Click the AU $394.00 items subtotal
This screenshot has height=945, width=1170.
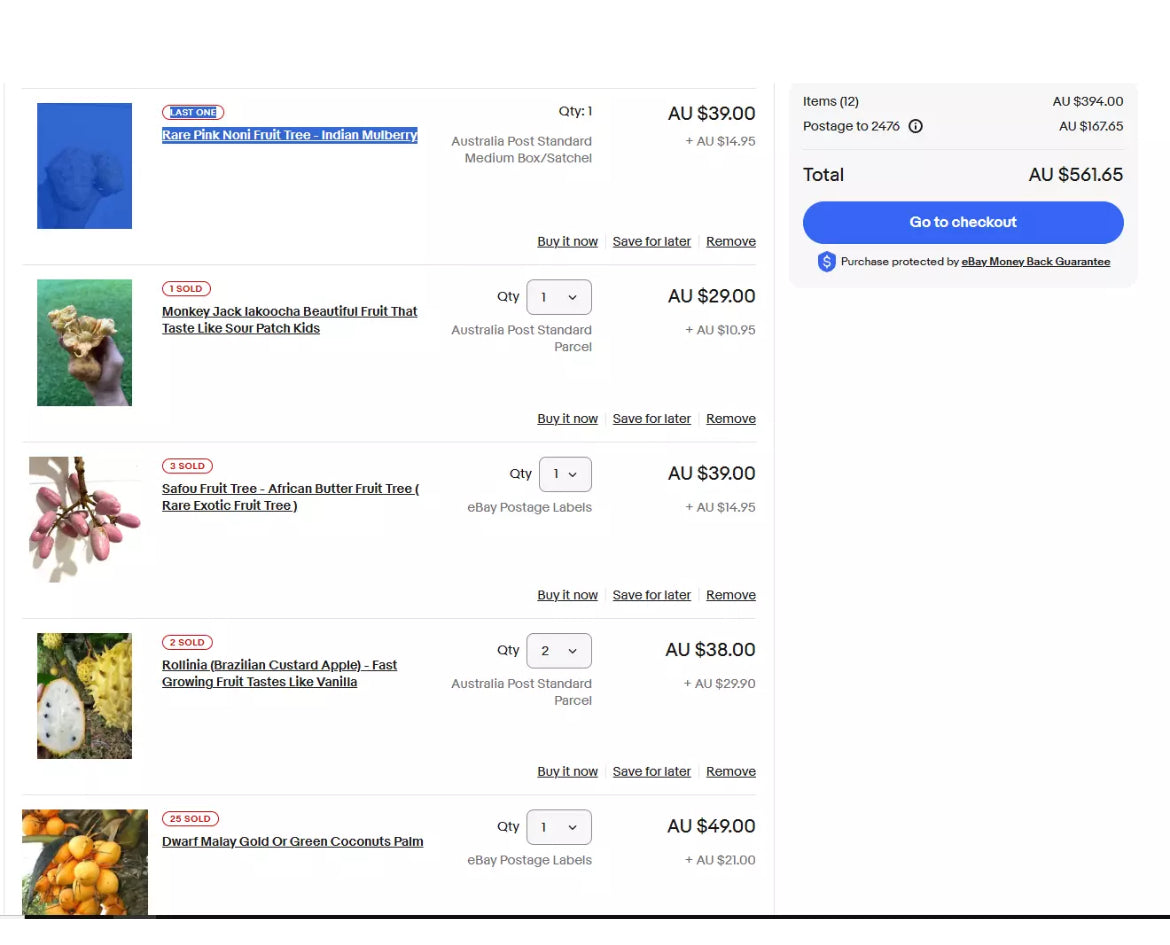1088,102
